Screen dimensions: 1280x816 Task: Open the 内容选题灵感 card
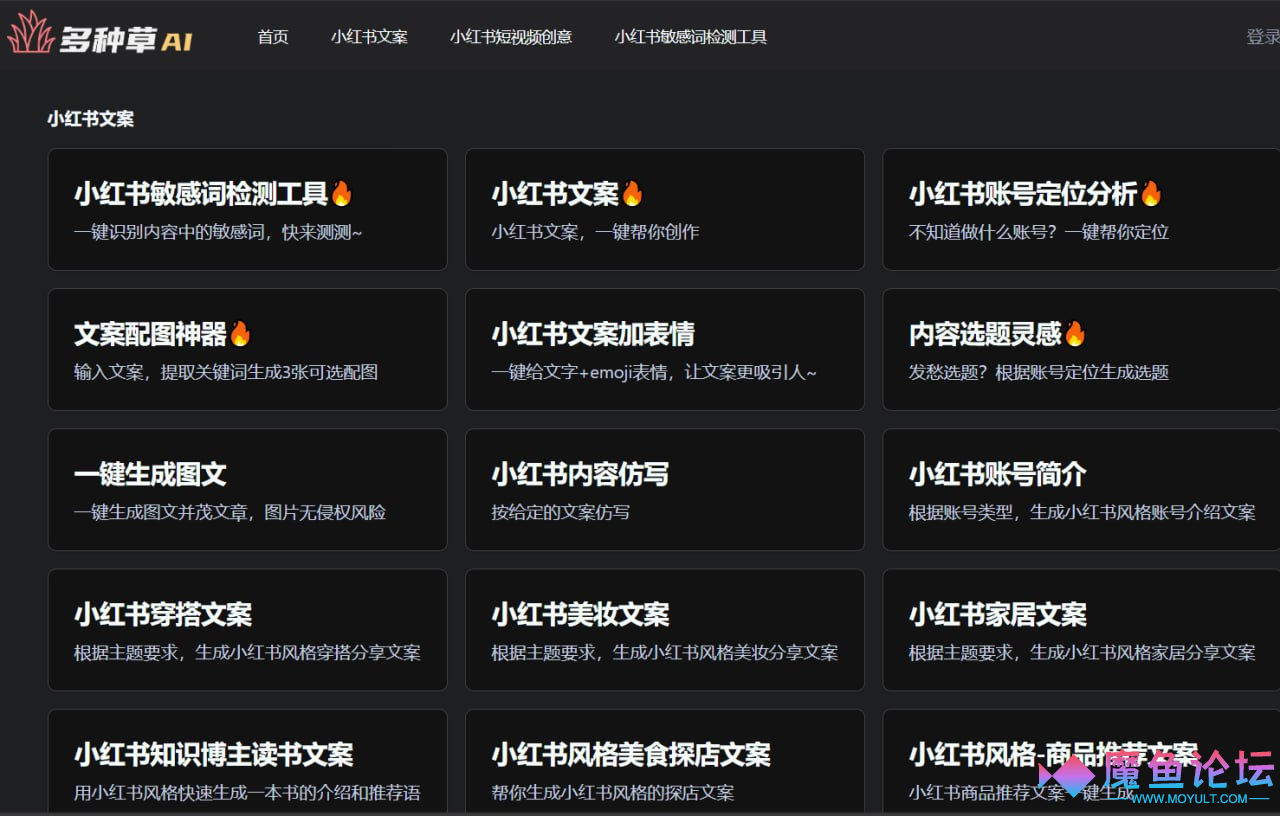[x=1081, y=350]
